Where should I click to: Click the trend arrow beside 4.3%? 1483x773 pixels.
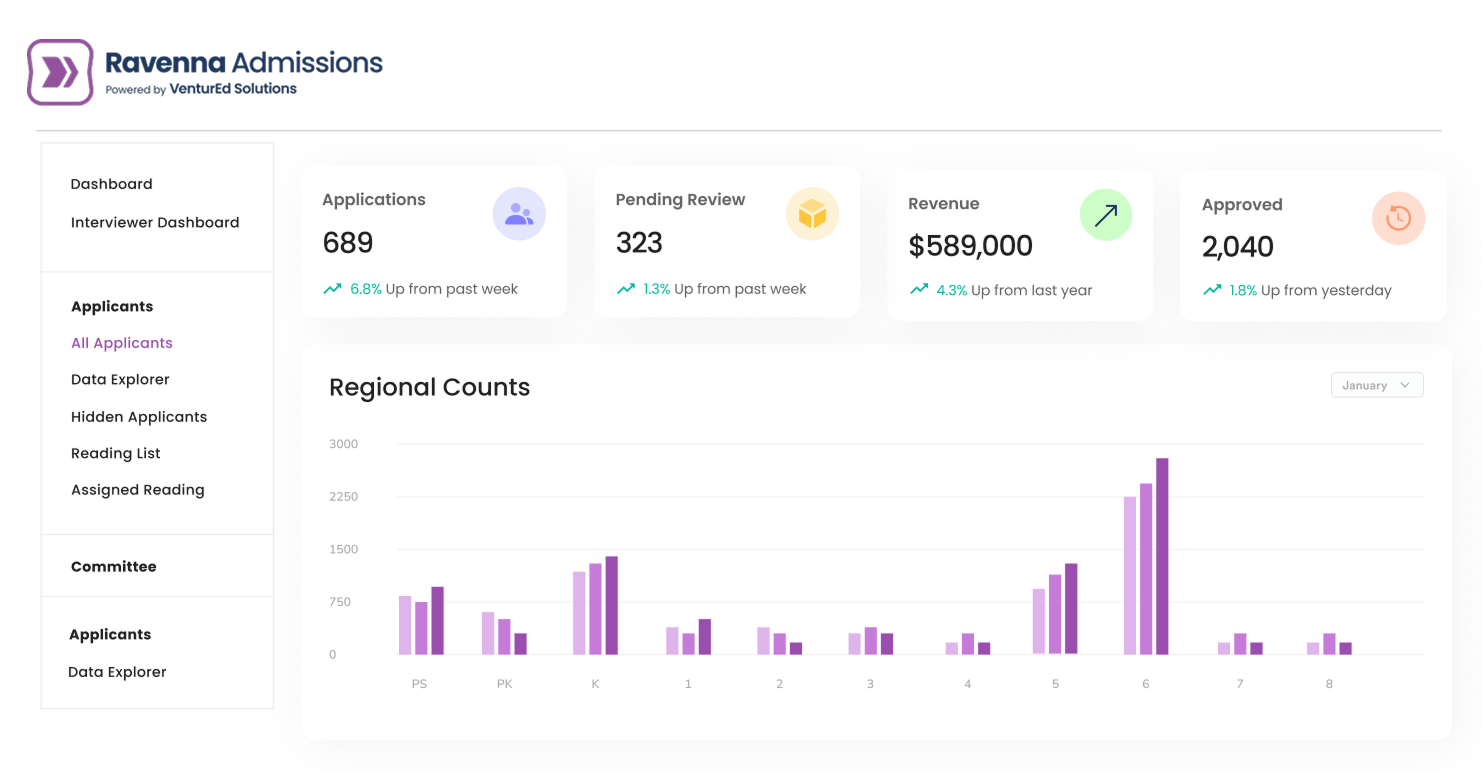918,290
